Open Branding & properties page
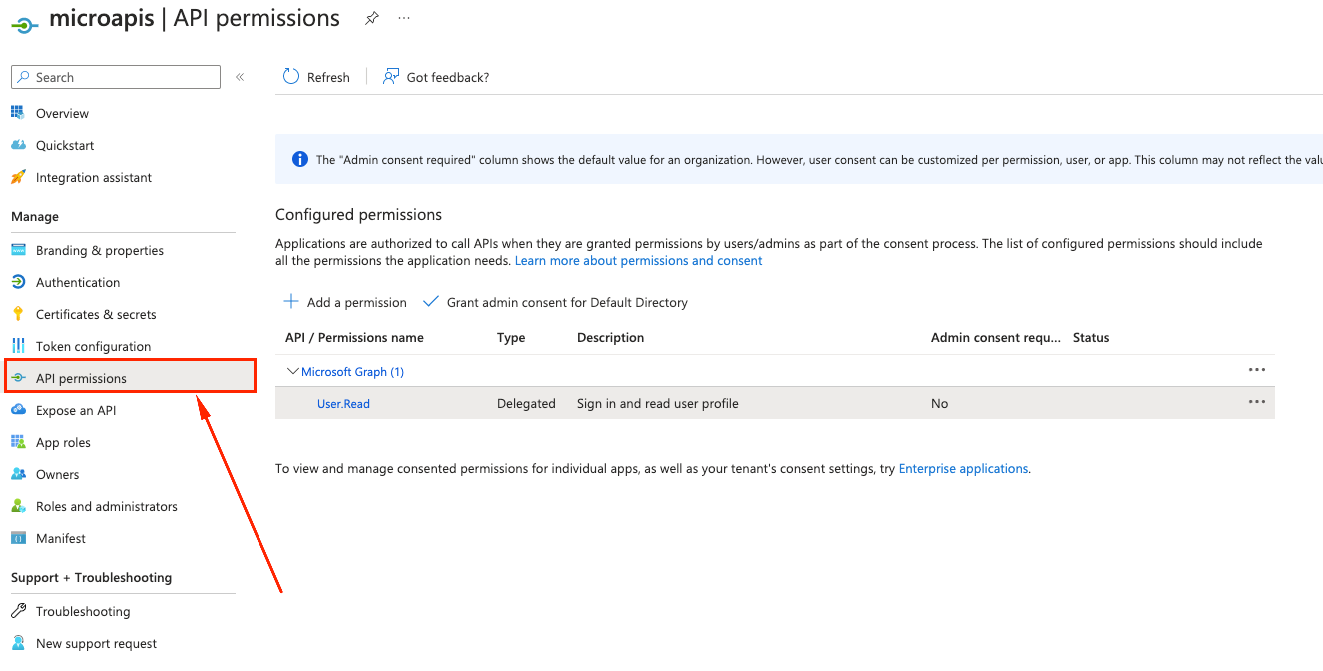 click(100, 250)
